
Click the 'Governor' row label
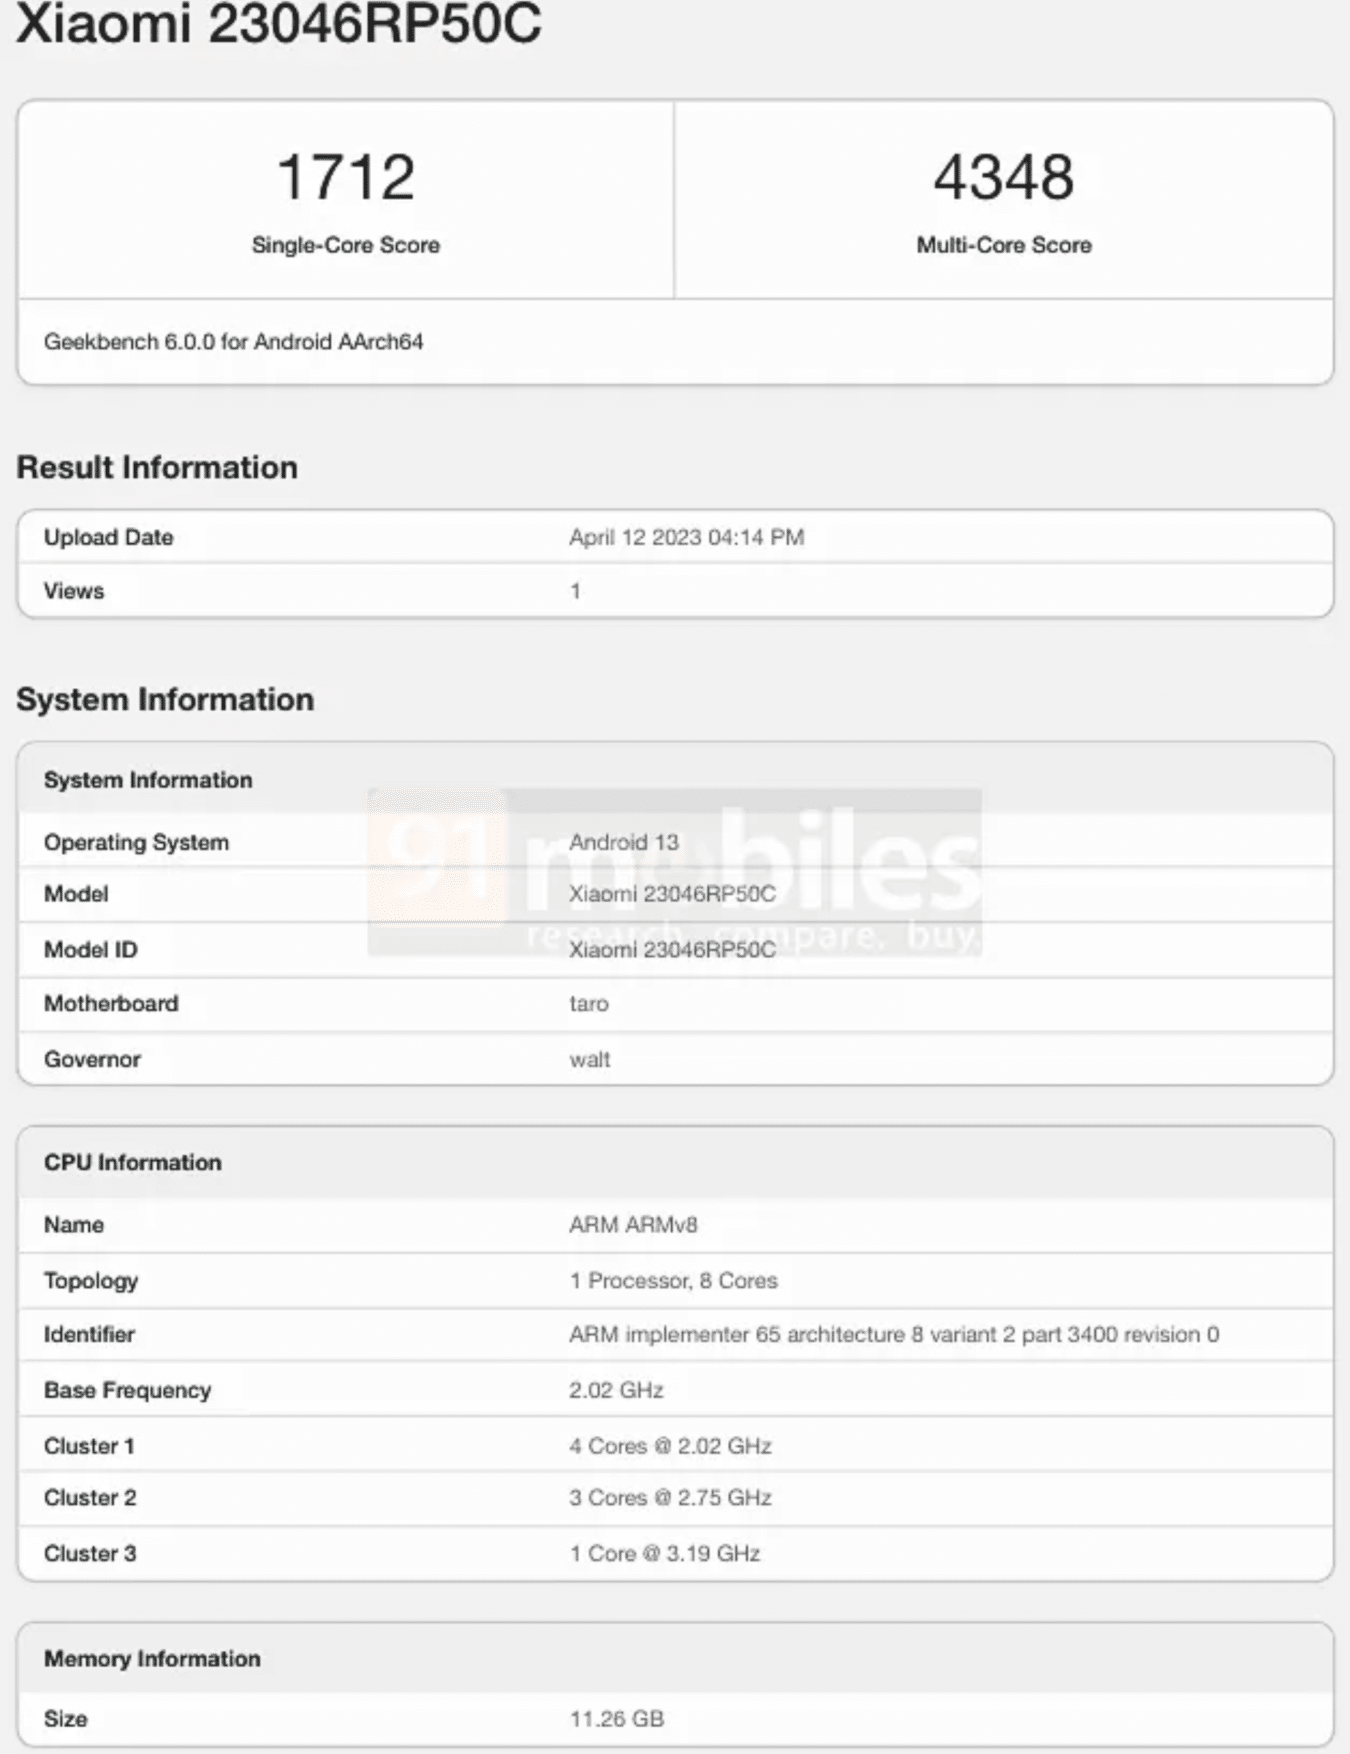tap(92, 1059)
